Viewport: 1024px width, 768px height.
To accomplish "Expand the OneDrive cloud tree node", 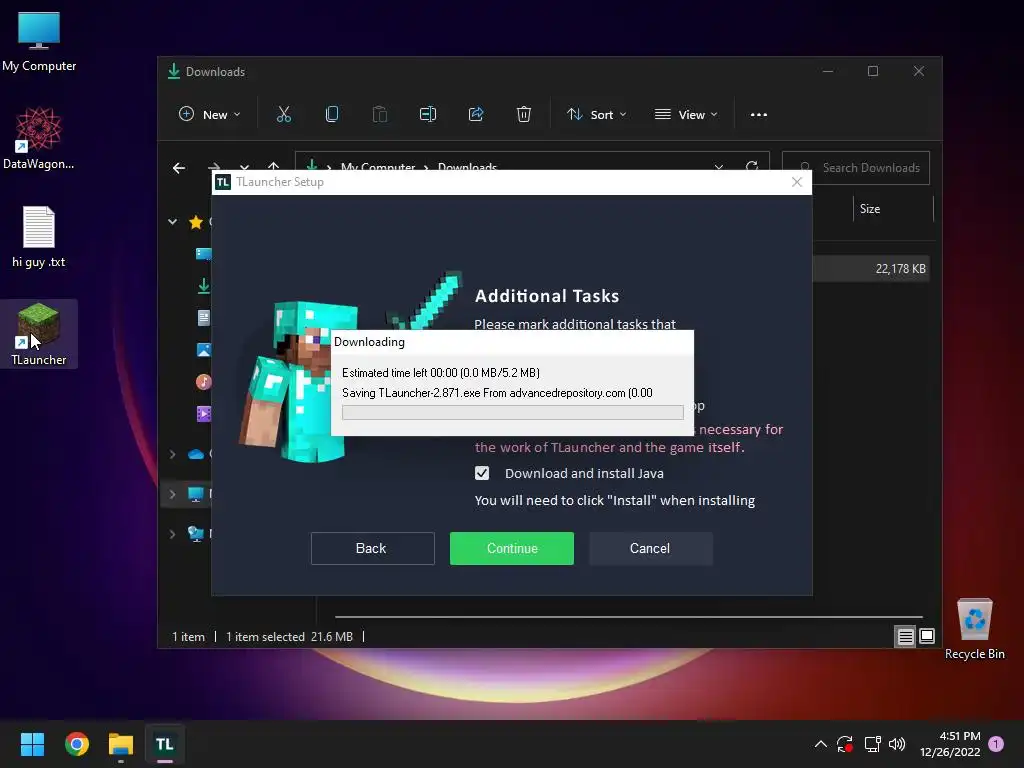I will [172, 454].
